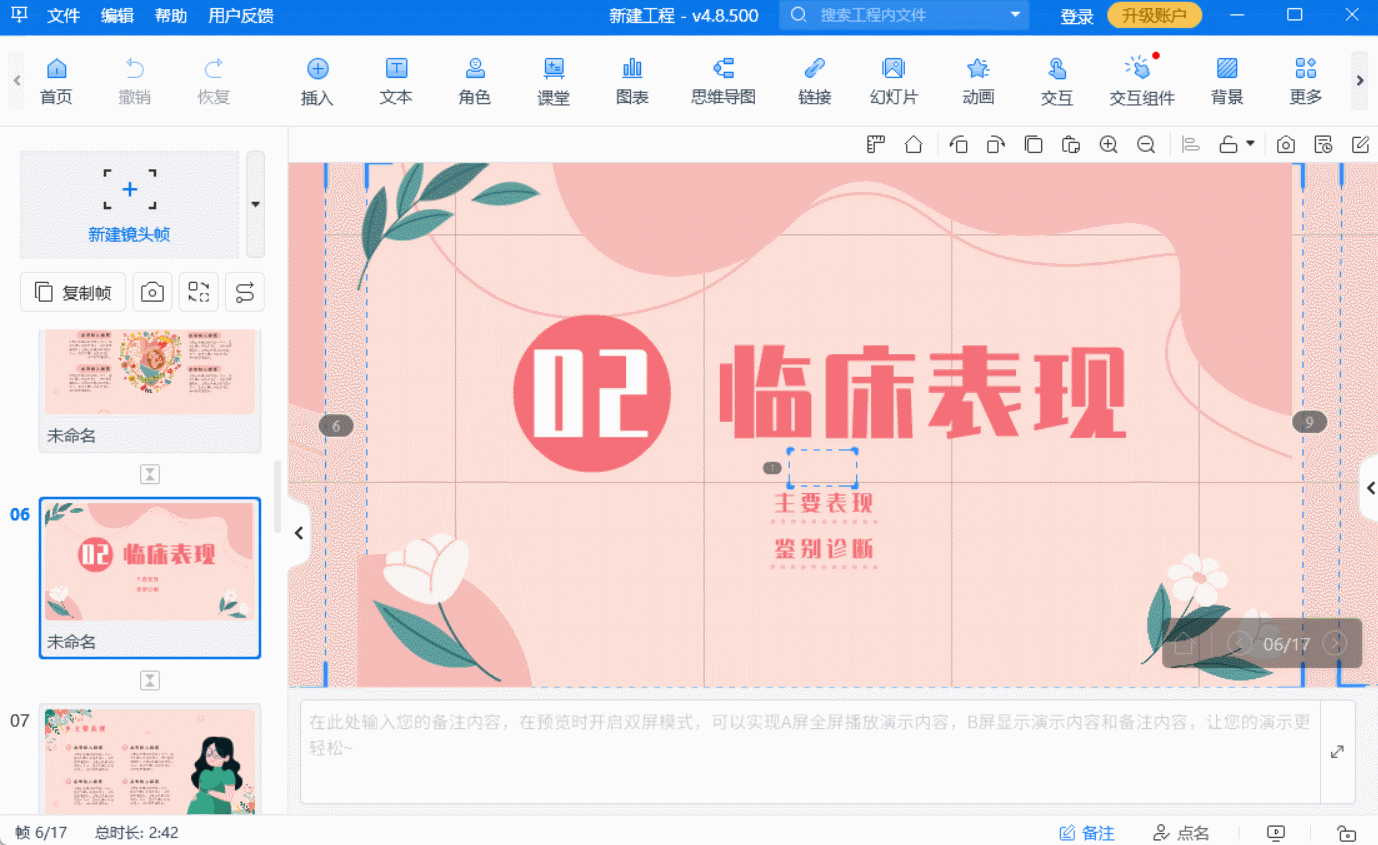The image size is (1378, 845).
Task: Click the zoom in magnifier icon on canvas toolbar
Action: [1108, 144]
